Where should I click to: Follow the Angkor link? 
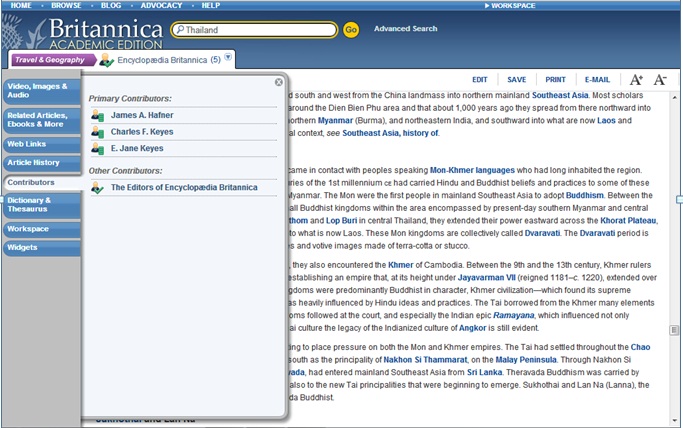[x=473, y=328]
